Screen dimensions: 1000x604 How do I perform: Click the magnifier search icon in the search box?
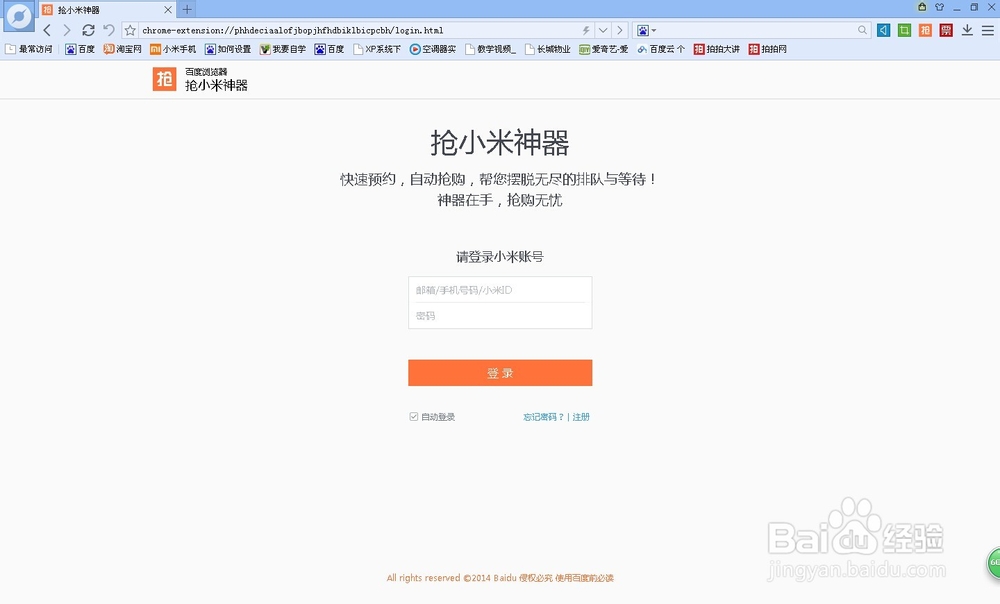tap(862, 30)
